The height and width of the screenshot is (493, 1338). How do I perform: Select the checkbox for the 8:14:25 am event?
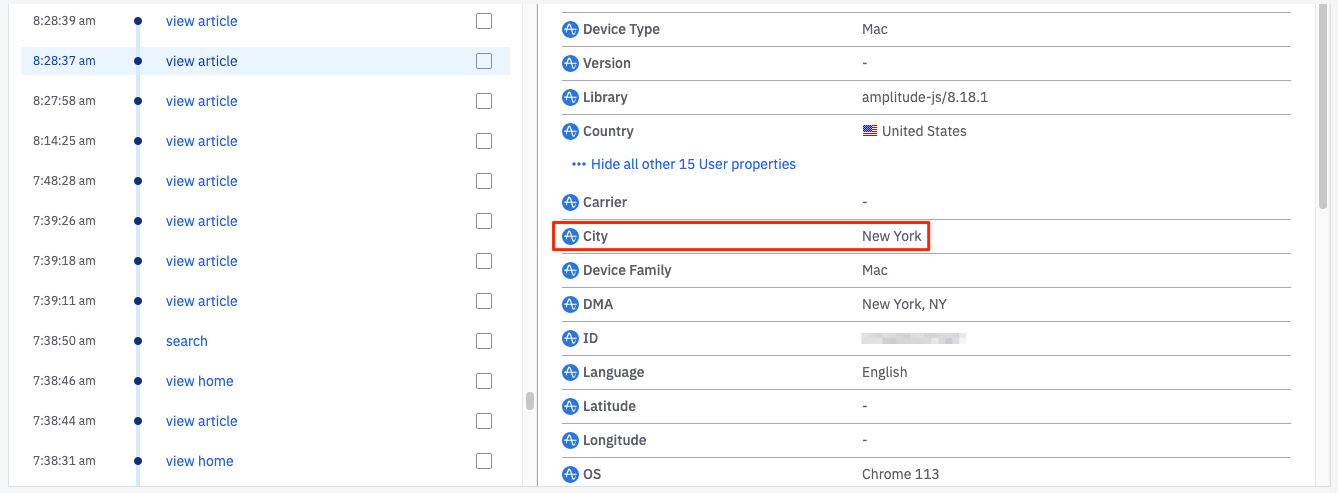[x=484, y=141]
